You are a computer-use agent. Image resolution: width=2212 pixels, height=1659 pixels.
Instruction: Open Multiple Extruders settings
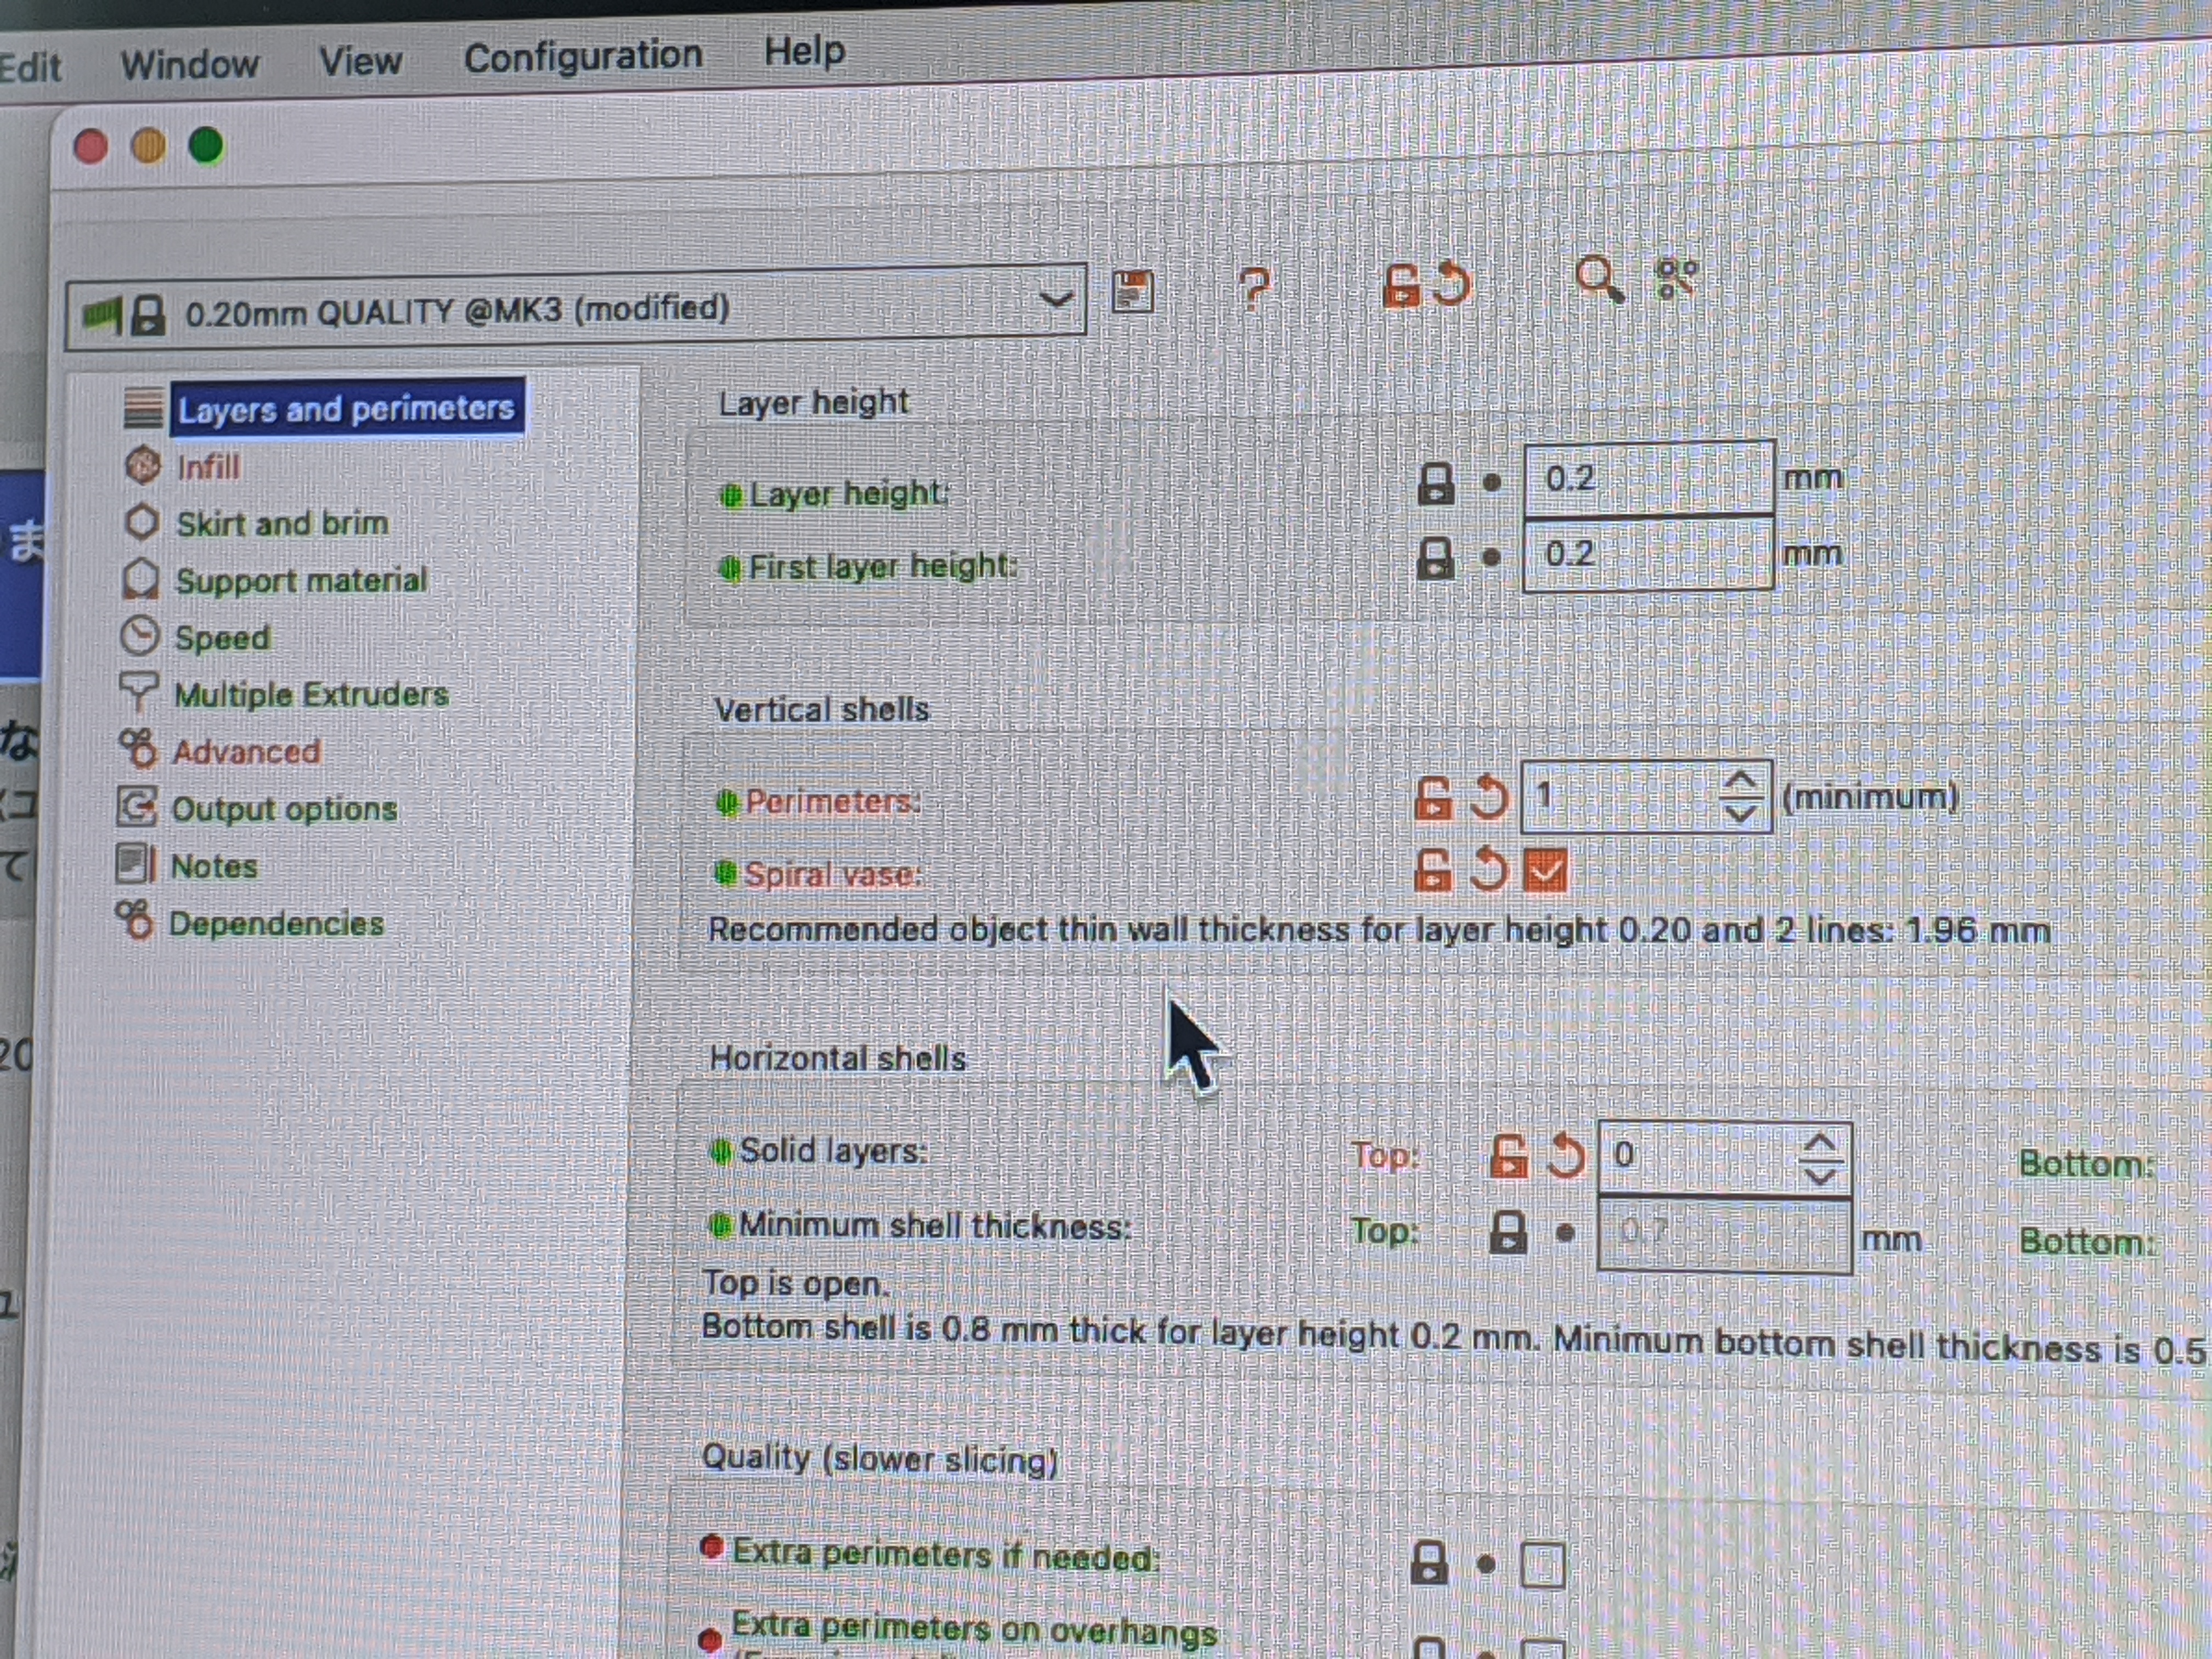tap(311, 694)
